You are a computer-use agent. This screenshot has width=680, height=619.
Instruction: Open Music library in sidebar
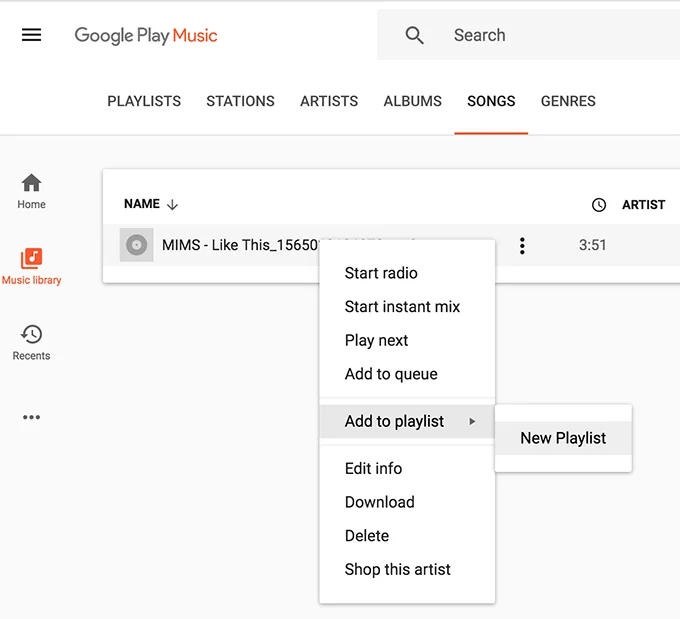(31, 266)
